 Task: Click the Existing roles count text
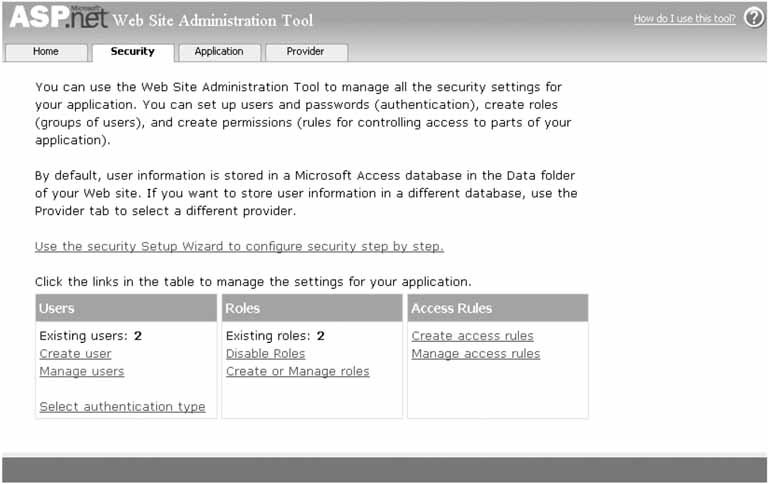(x=275, y=336)
